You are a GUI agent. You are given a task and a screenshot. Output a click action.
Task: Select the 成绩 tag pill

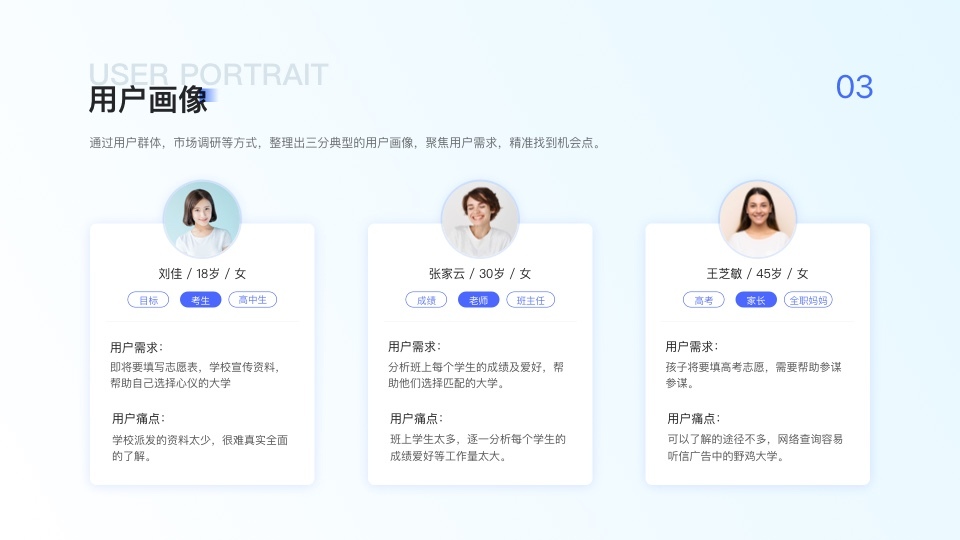[426, 300]
